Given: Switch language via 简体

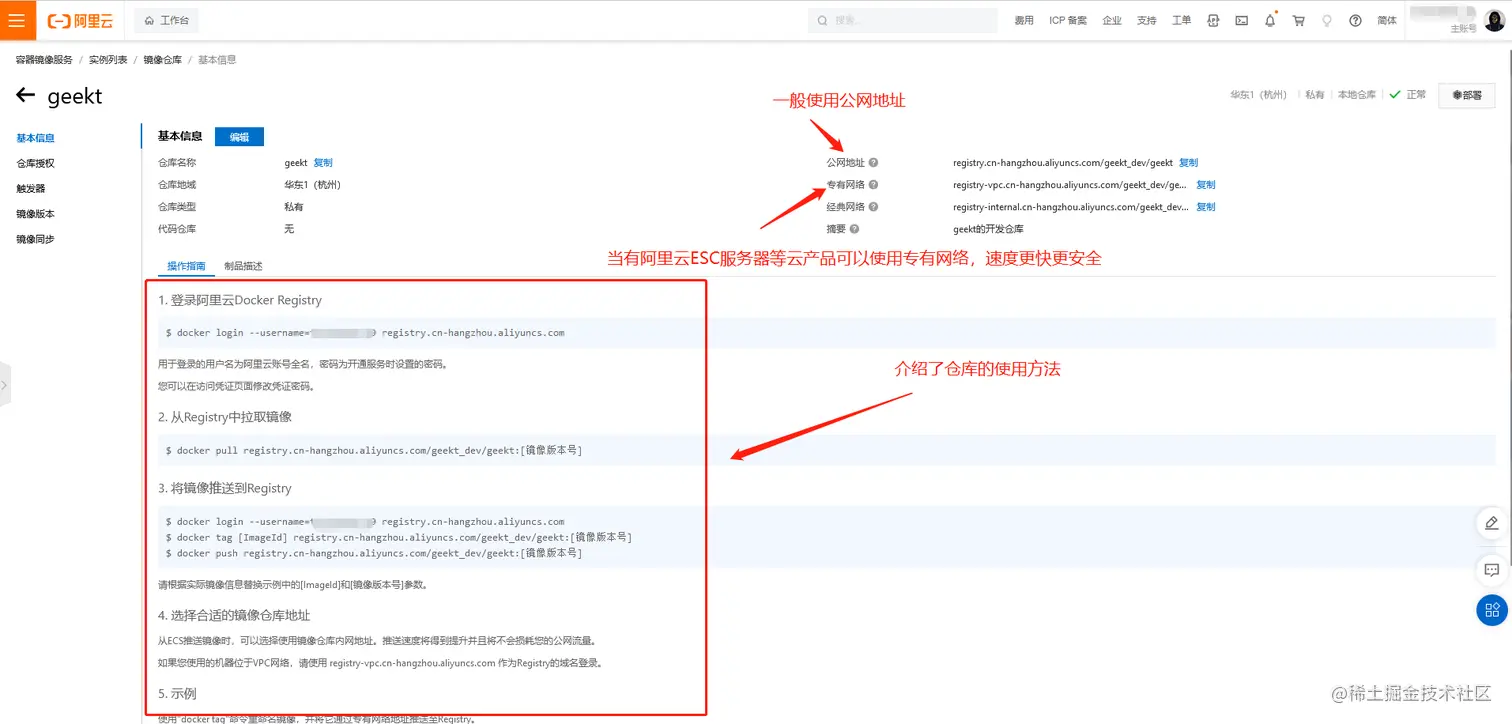Looking at the screenshot, I should [x=1387, y=21].
